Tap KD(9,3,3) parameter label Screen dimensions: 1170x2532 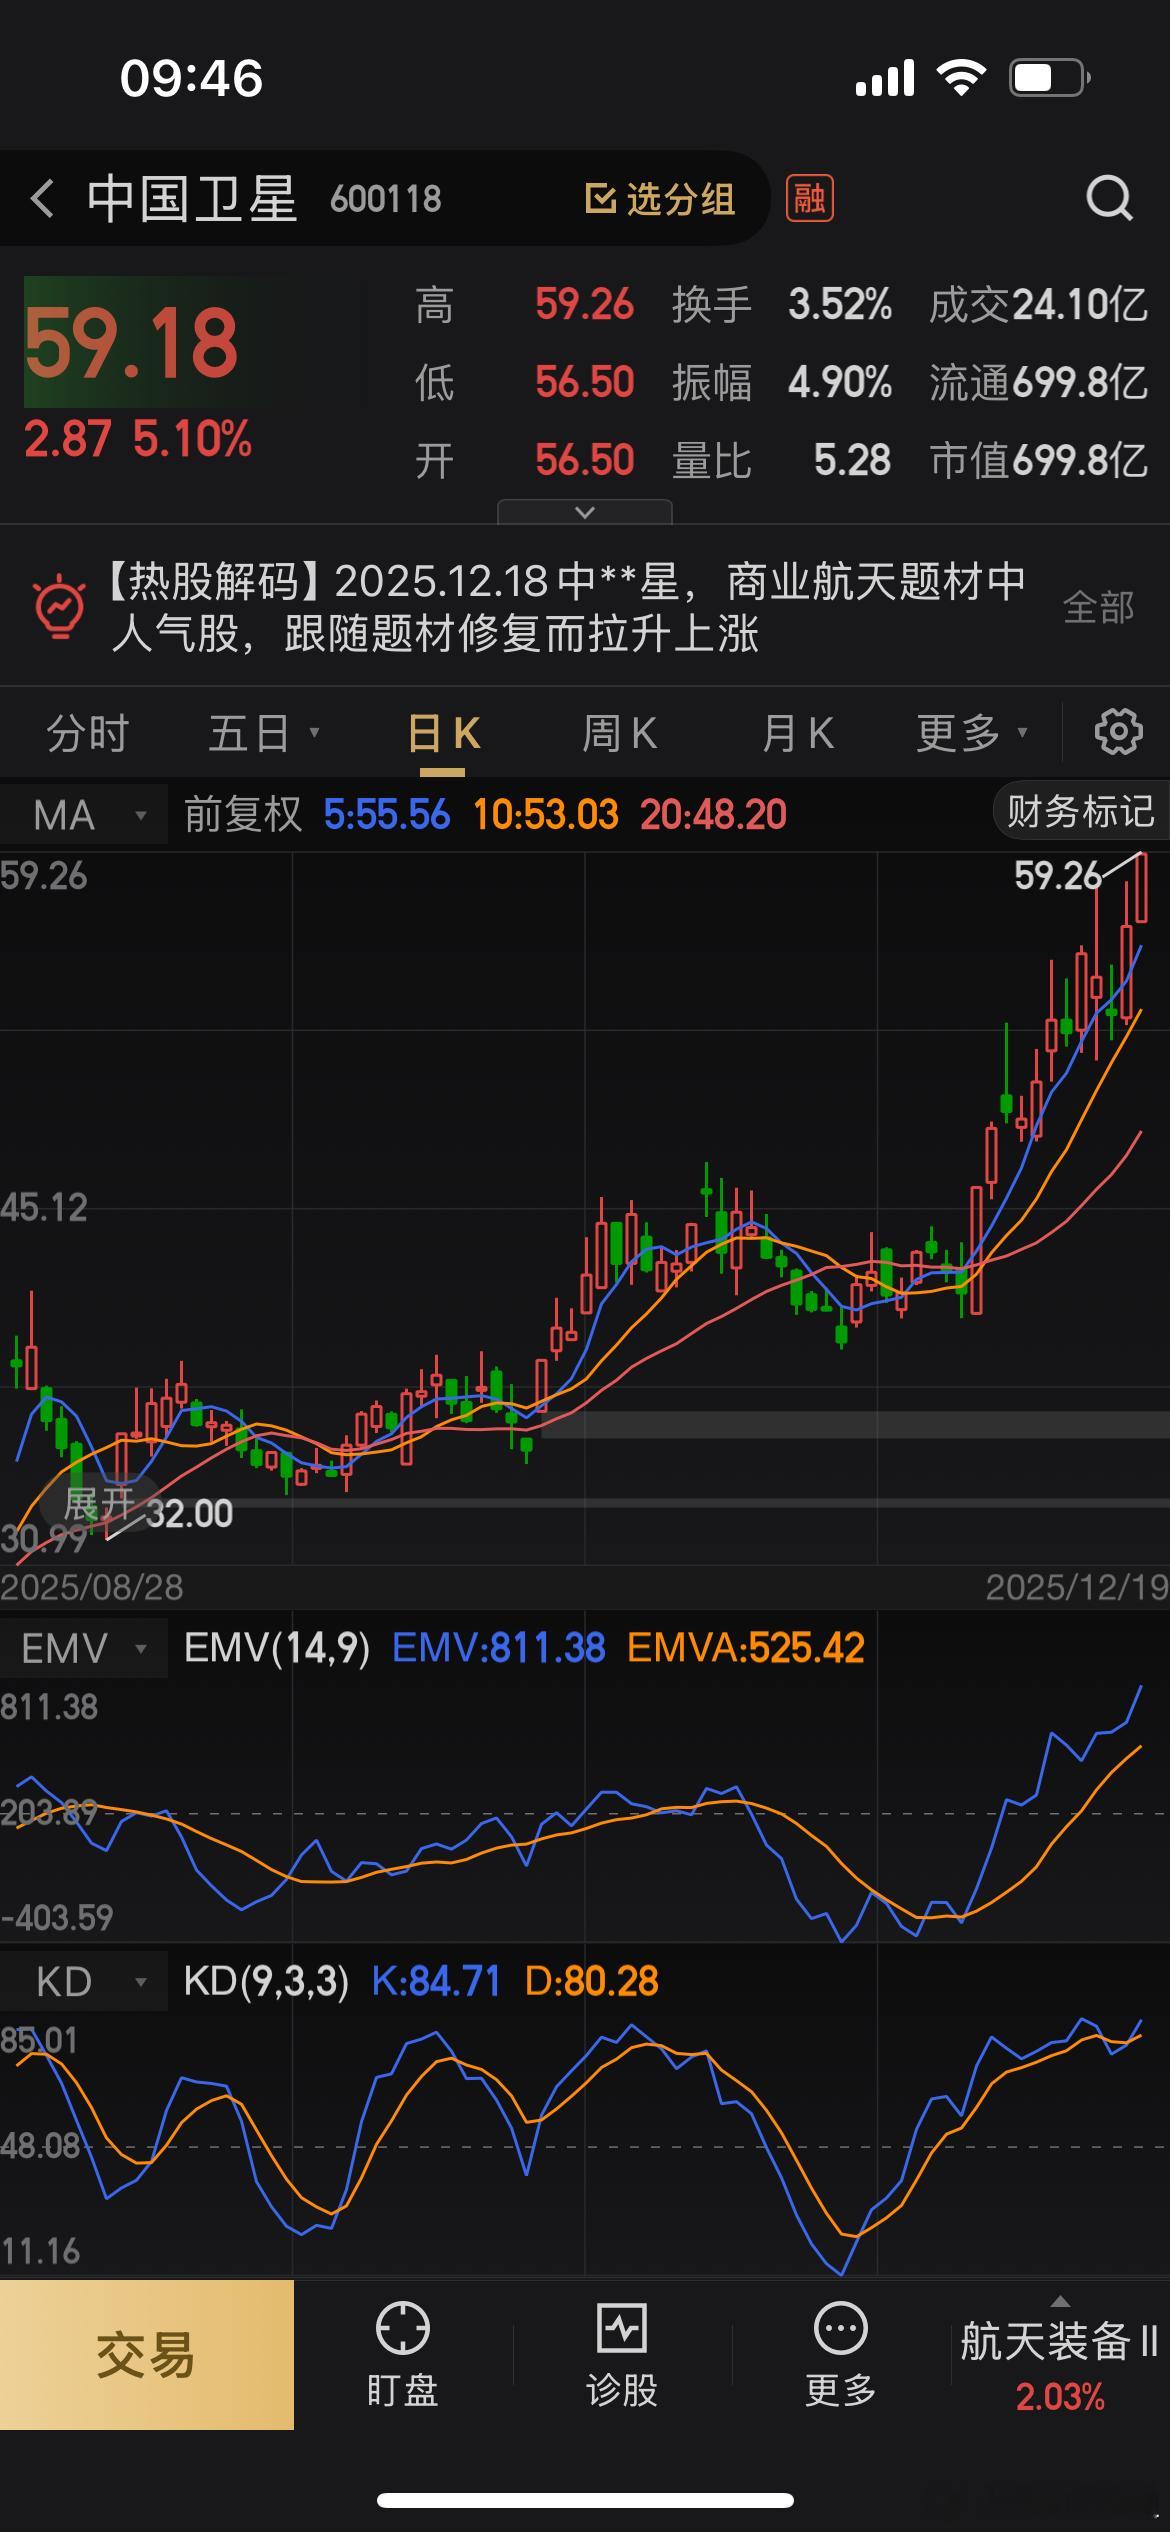[266, 1981]
